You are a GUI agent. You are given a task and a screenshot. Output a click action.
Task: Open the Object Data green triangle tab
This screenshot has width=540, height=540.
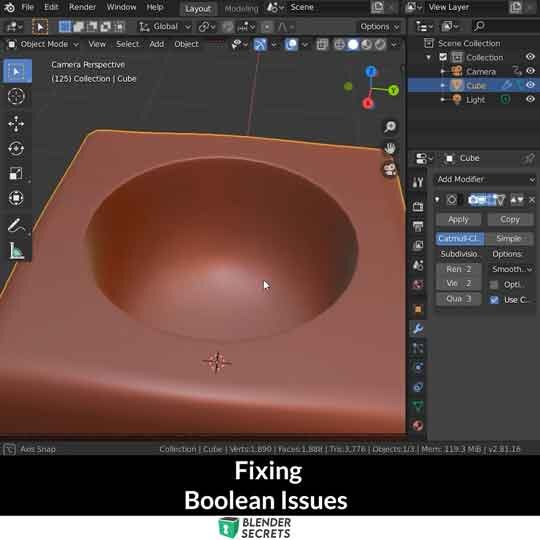(x=418, y=406)
